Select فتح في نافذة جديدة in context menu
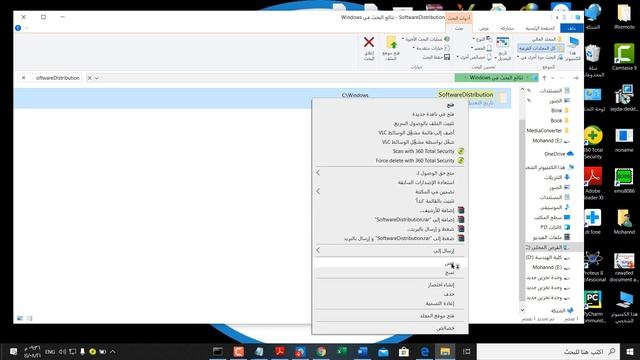The image size is (640, 360). (391, 114)
